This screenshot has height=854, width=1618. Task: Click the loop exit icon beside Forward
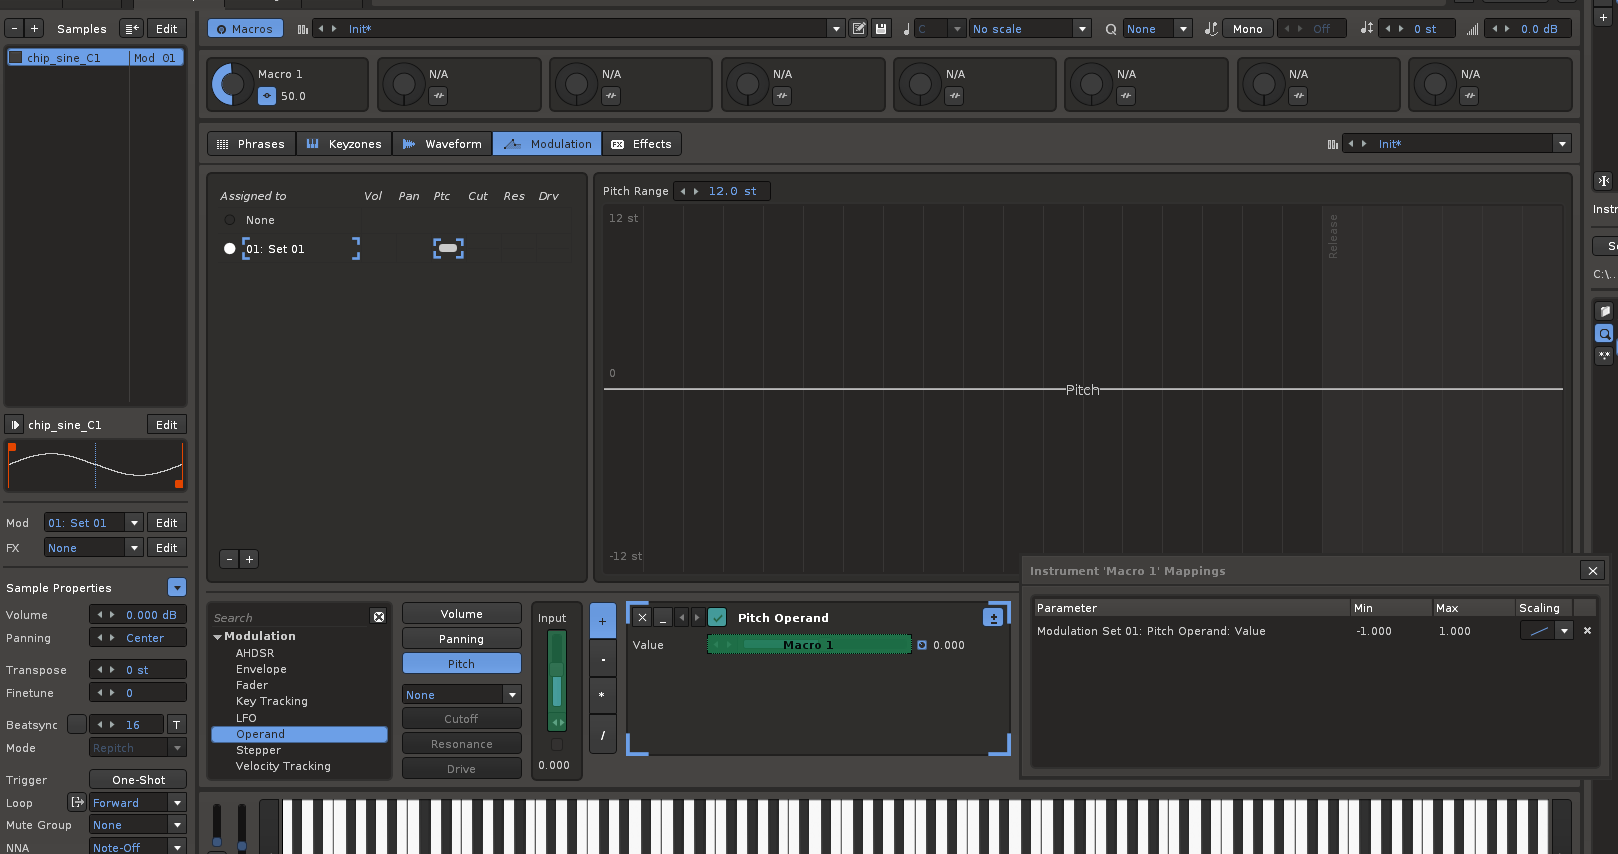tap(77, 802)
